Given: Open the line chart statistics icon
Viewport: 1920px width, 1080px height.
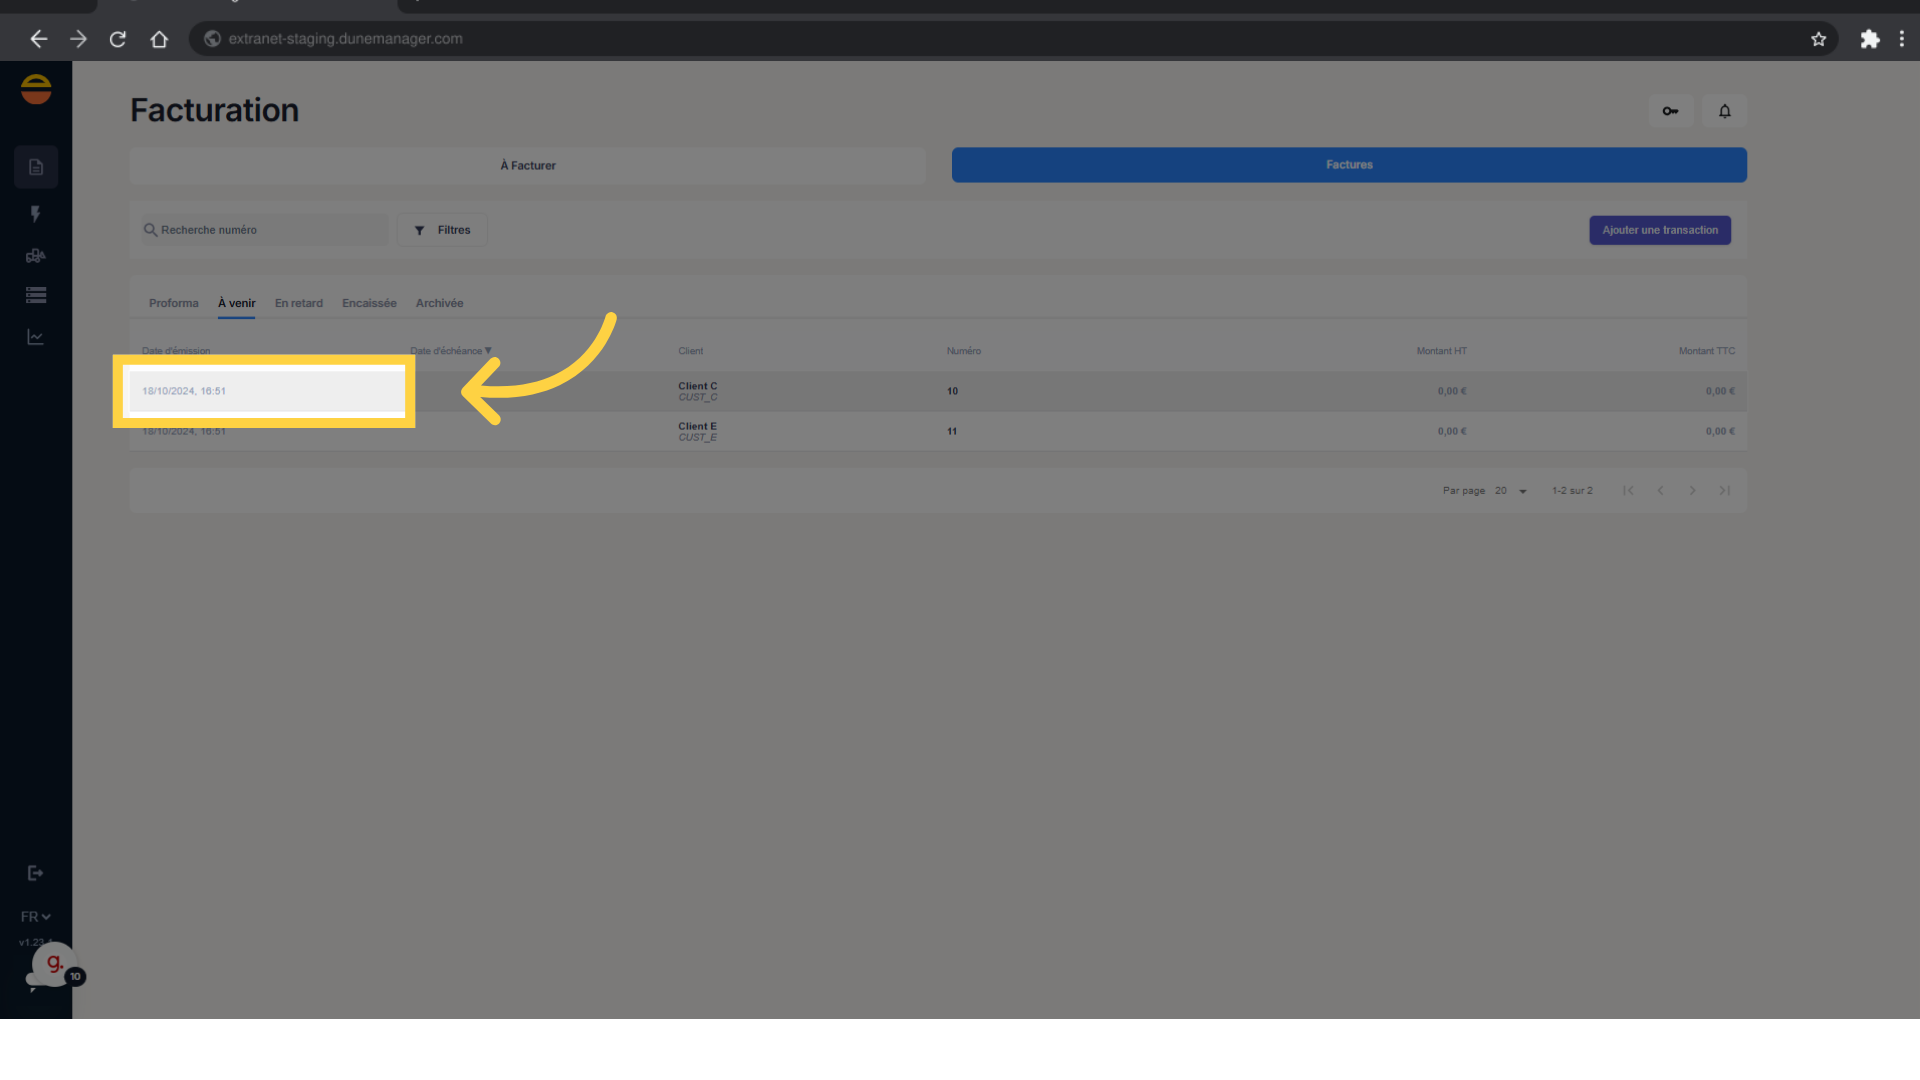Looking at the screenshot, I should [36, 337].
